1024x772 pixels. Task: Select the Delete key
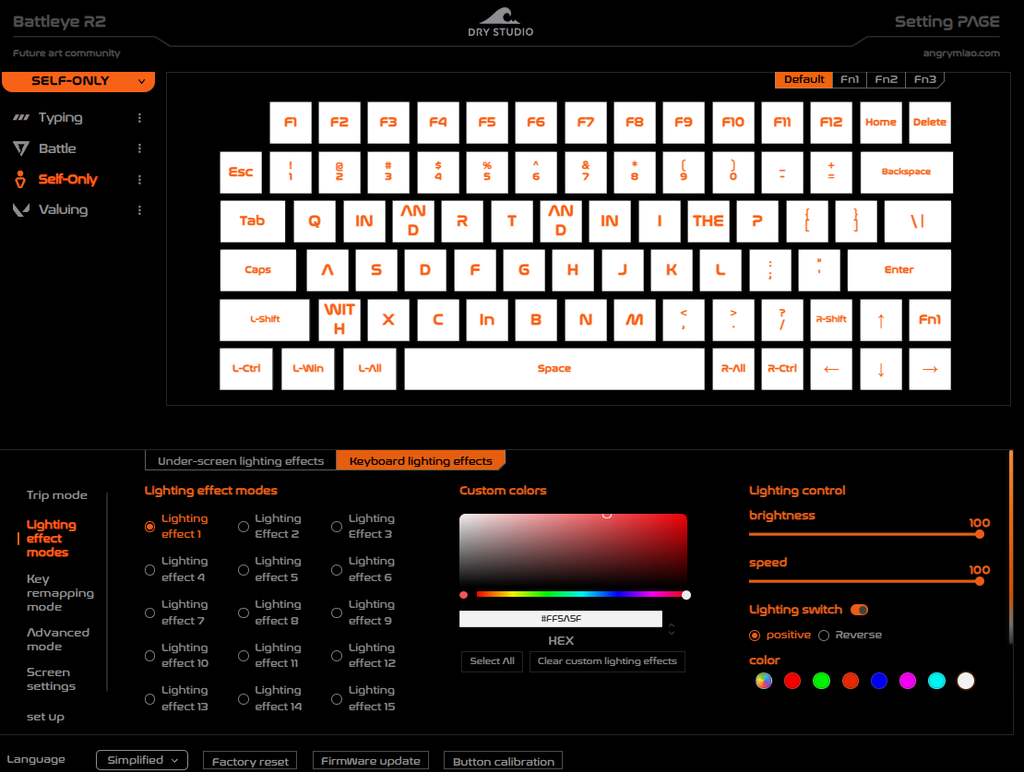tap(929, 122)
